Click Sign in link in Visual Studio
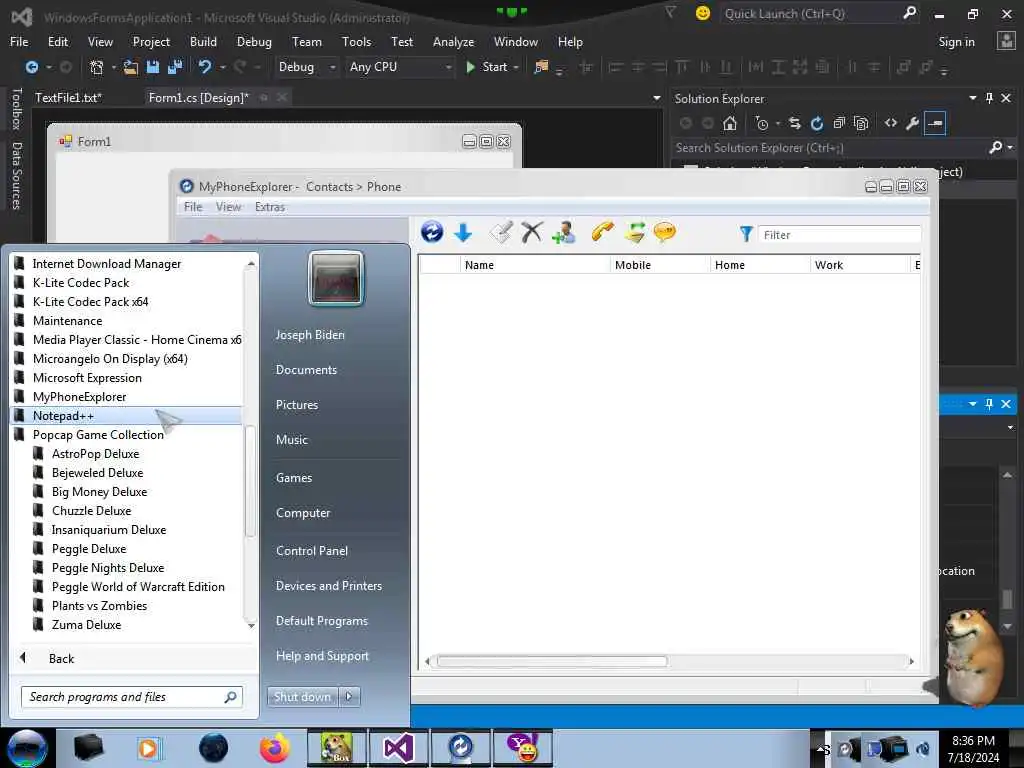Image resolution: width=1024 pixels, height=768 pixels. point(956,42)
